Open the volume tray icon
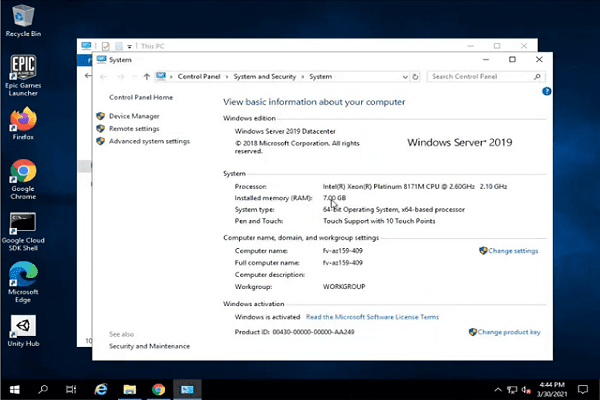600x400 pixels. tap(526, 390)
